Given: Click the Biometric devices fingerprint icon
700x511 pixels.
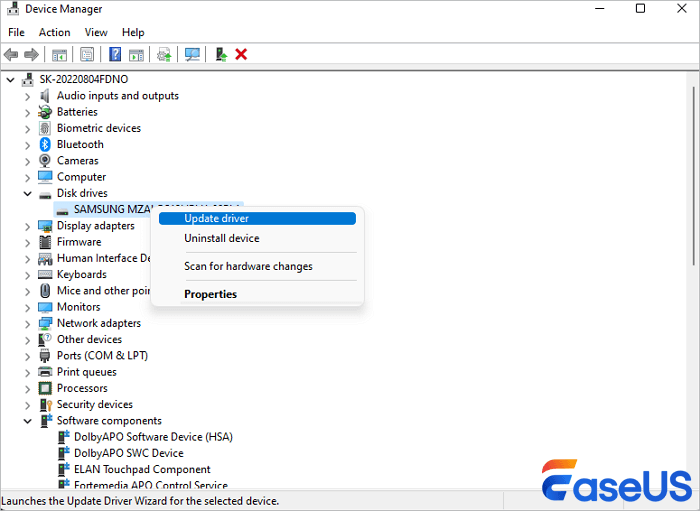Looking at the screenshot, I should point(45,128).
